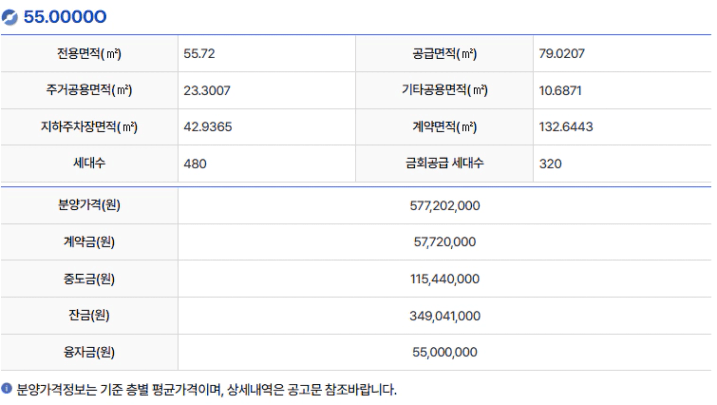Click the 금회공급 세대수 value 320
Viewport: 717px width, 405px height.
[x=549, y=163]
